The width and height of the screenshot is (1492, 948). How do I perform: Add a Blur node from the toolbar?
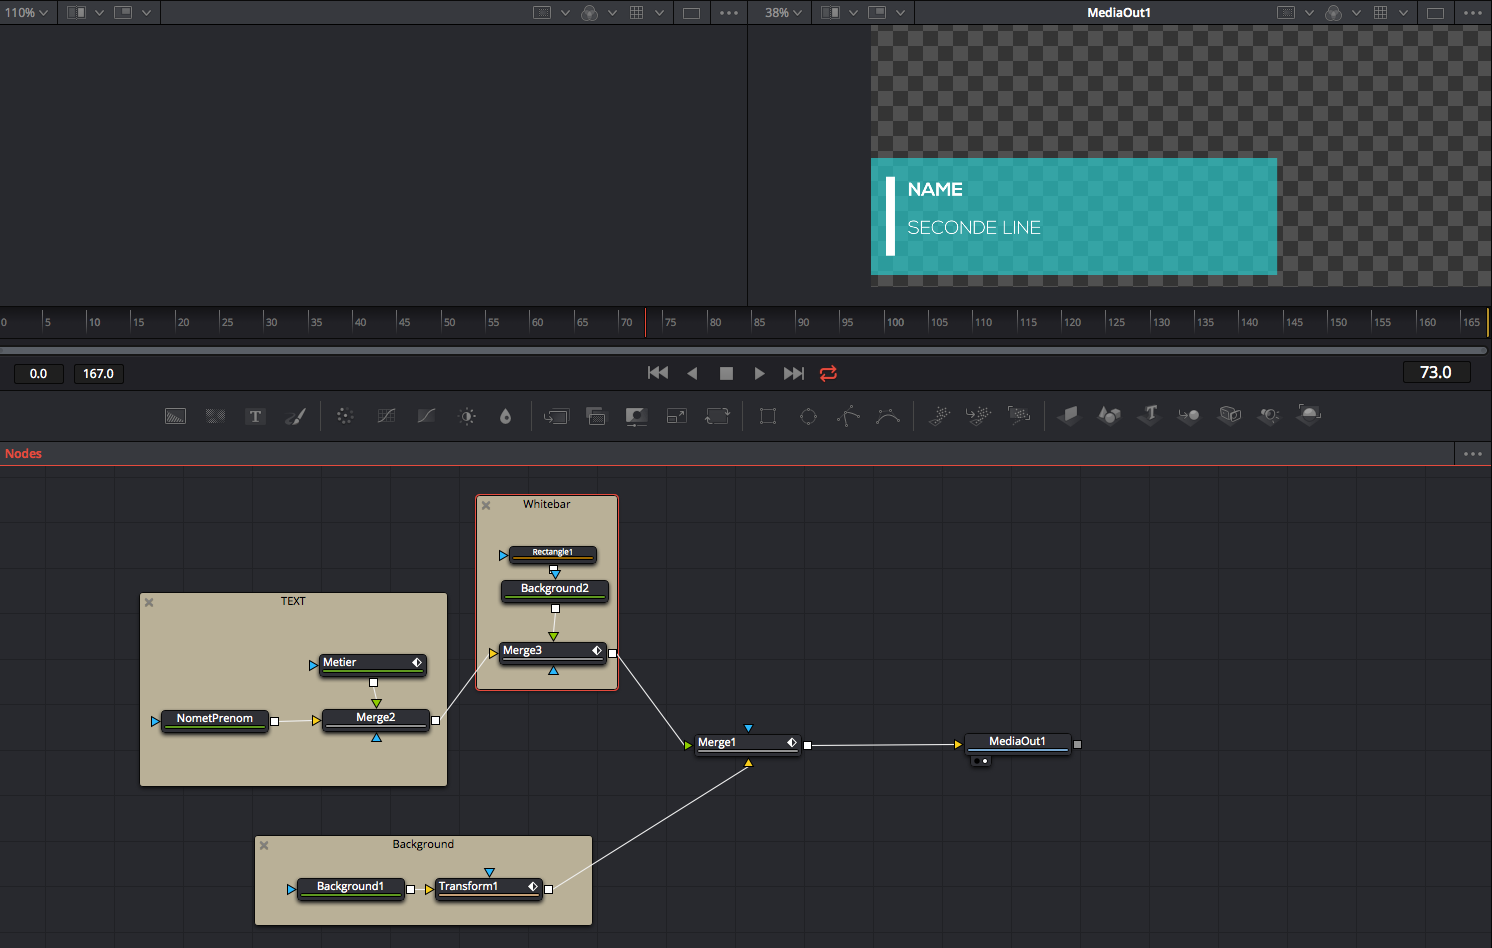(506, 416)
